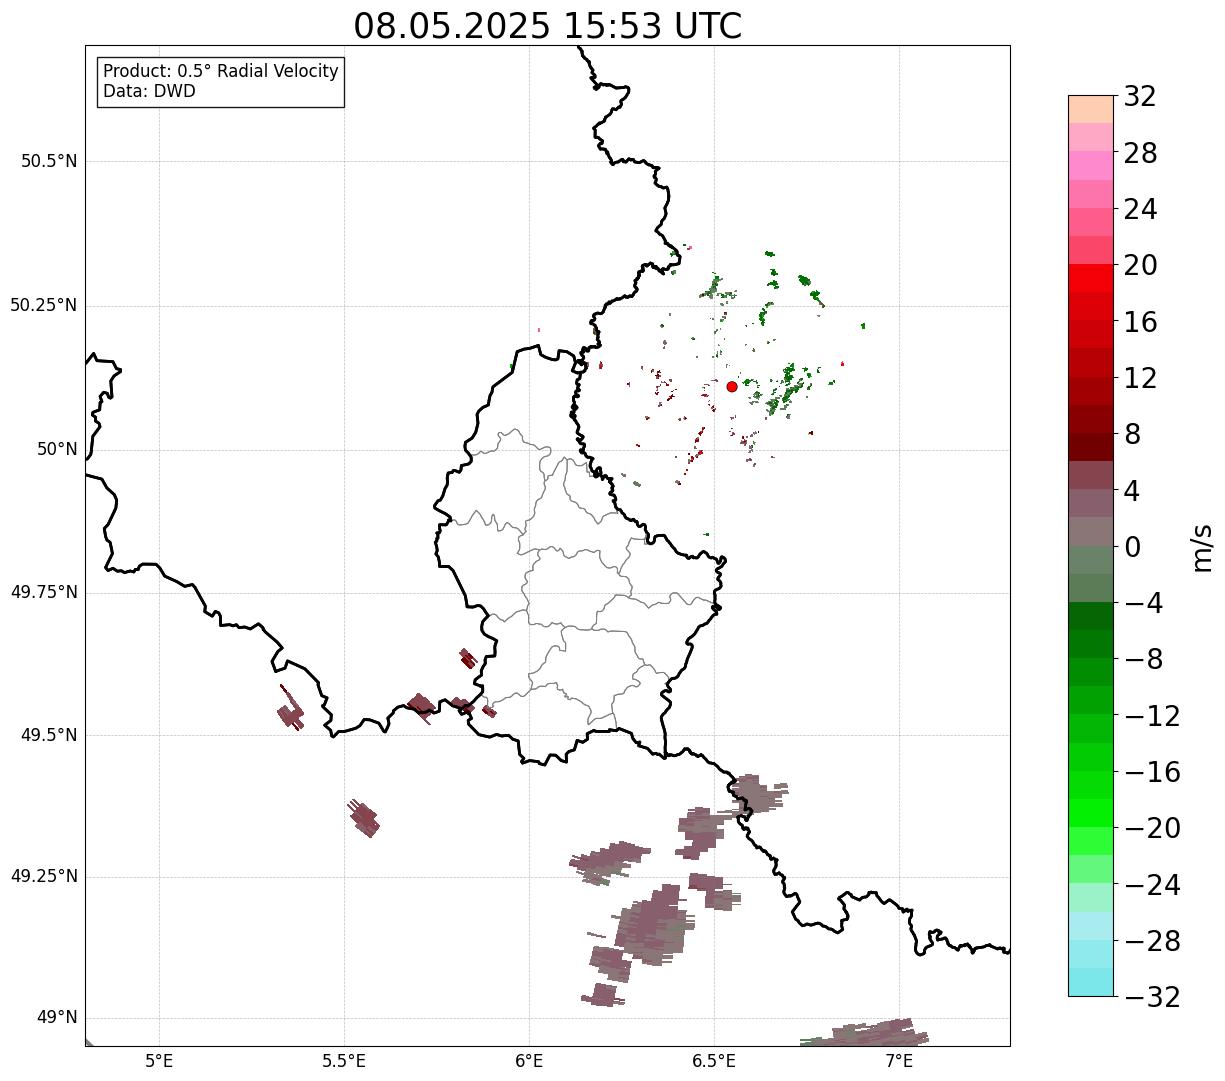Viewport: 1225px width, 1081px height.
Task: Pick the cyan swatch at bottom of colorbar
Action: (x=1091, y=982)
